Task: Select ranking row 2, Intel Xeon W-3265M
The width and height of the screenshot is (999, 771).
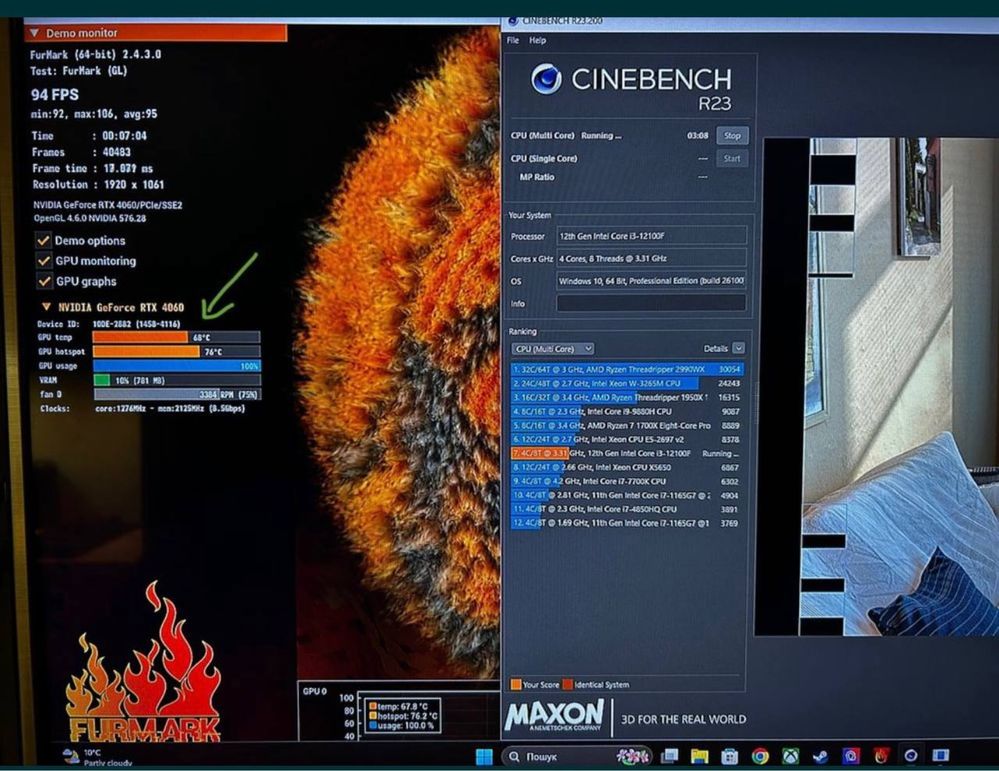Action: point(627,384)
